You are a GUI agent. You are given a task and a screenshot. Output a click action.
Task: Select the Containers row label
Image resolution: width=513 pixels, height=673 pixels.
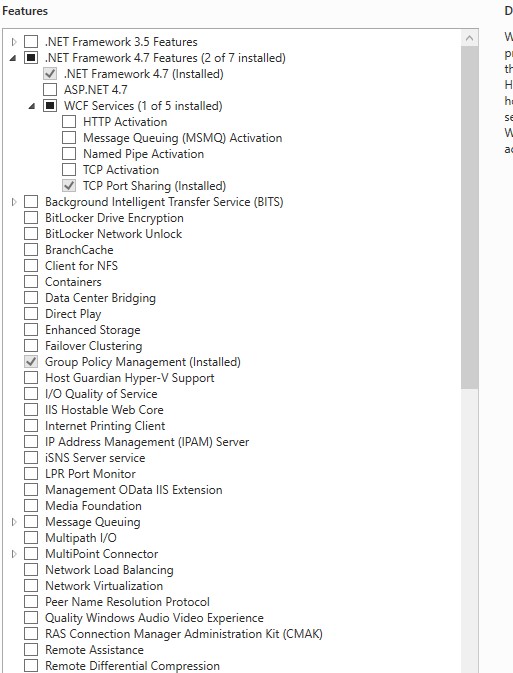(73, 282)
